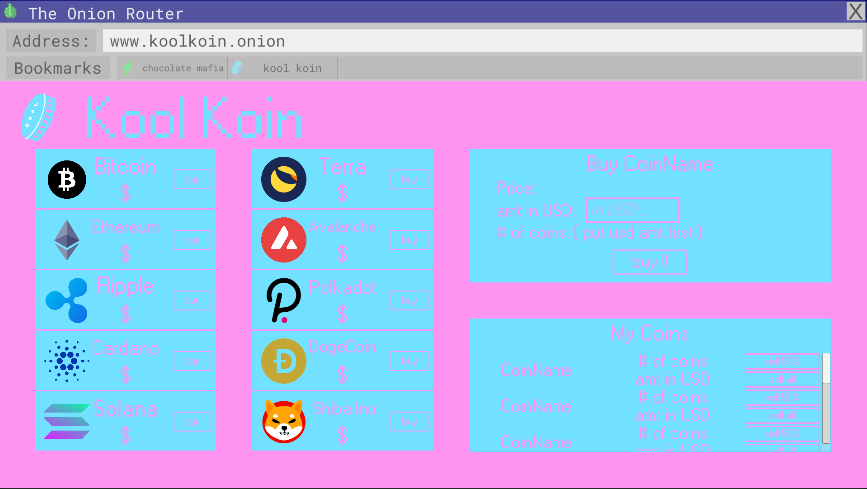Click the Kool Koin coin logo in the header

39,117
